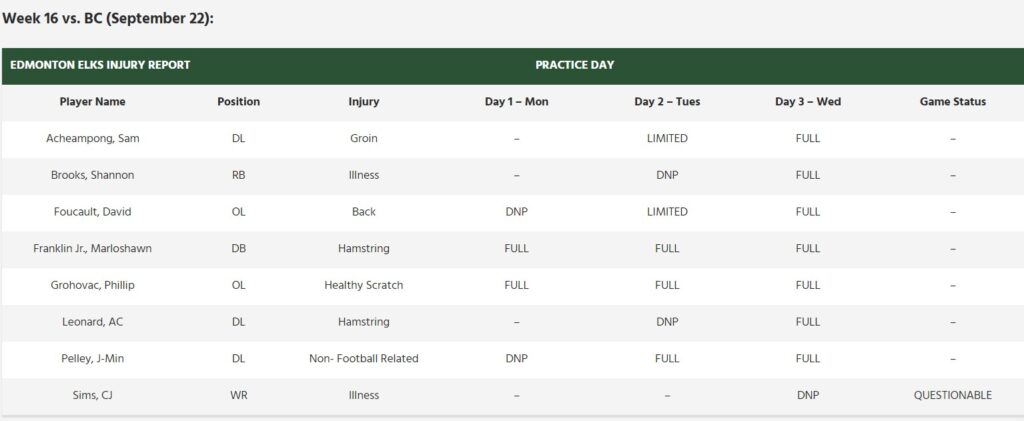This screenshot has height=421, width=1024.
Task: Click the Week 16 vs. BC heading
Action: (108, 18)
